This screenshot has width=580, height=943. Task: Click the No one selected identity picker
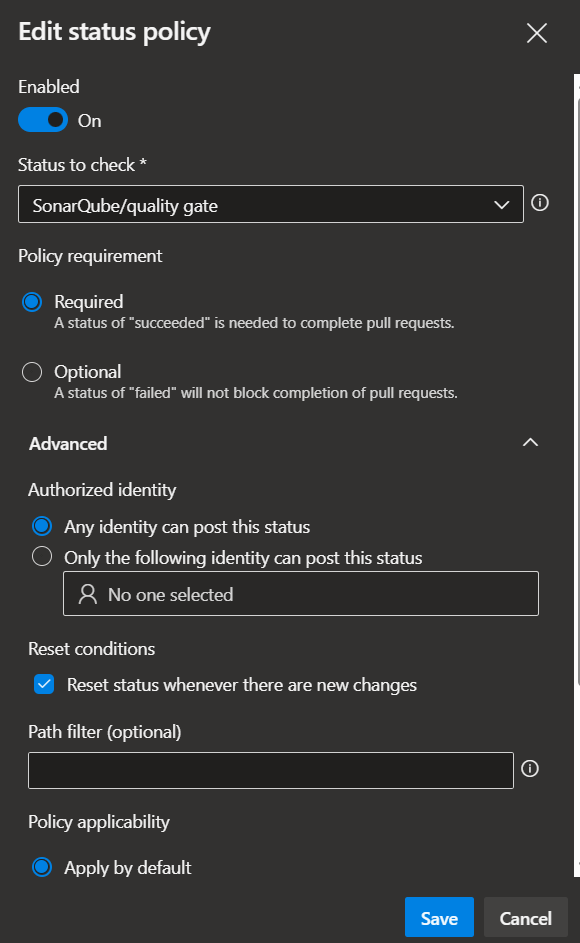301,594
